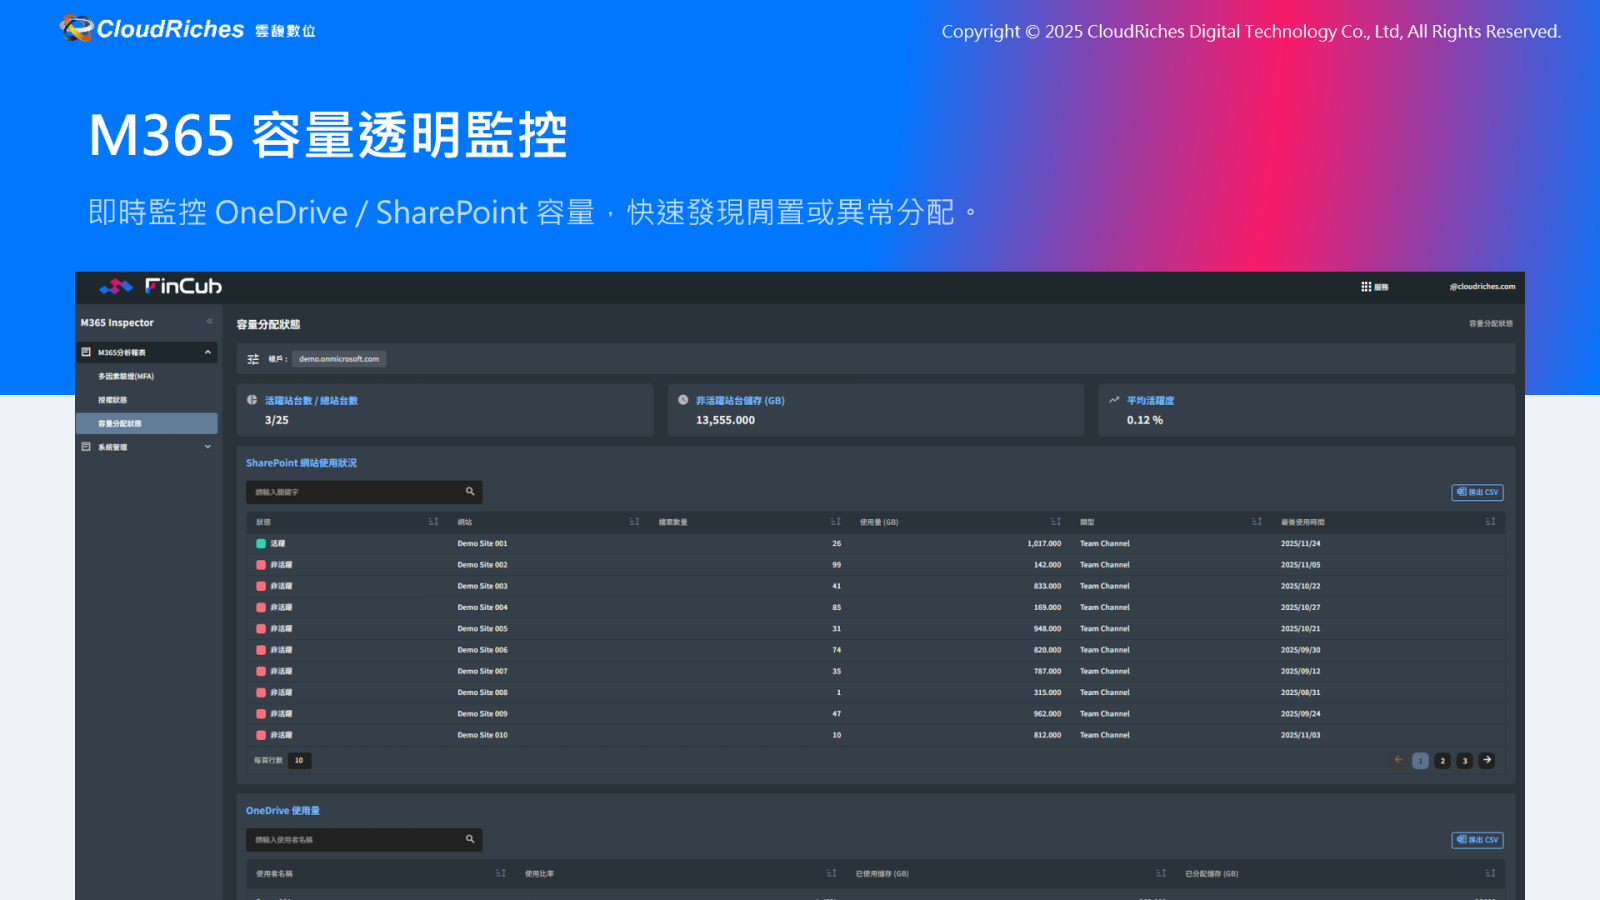Go to next page with the arrow icon
This screenshot has height=900, width=1600.
pos(1487,761)
